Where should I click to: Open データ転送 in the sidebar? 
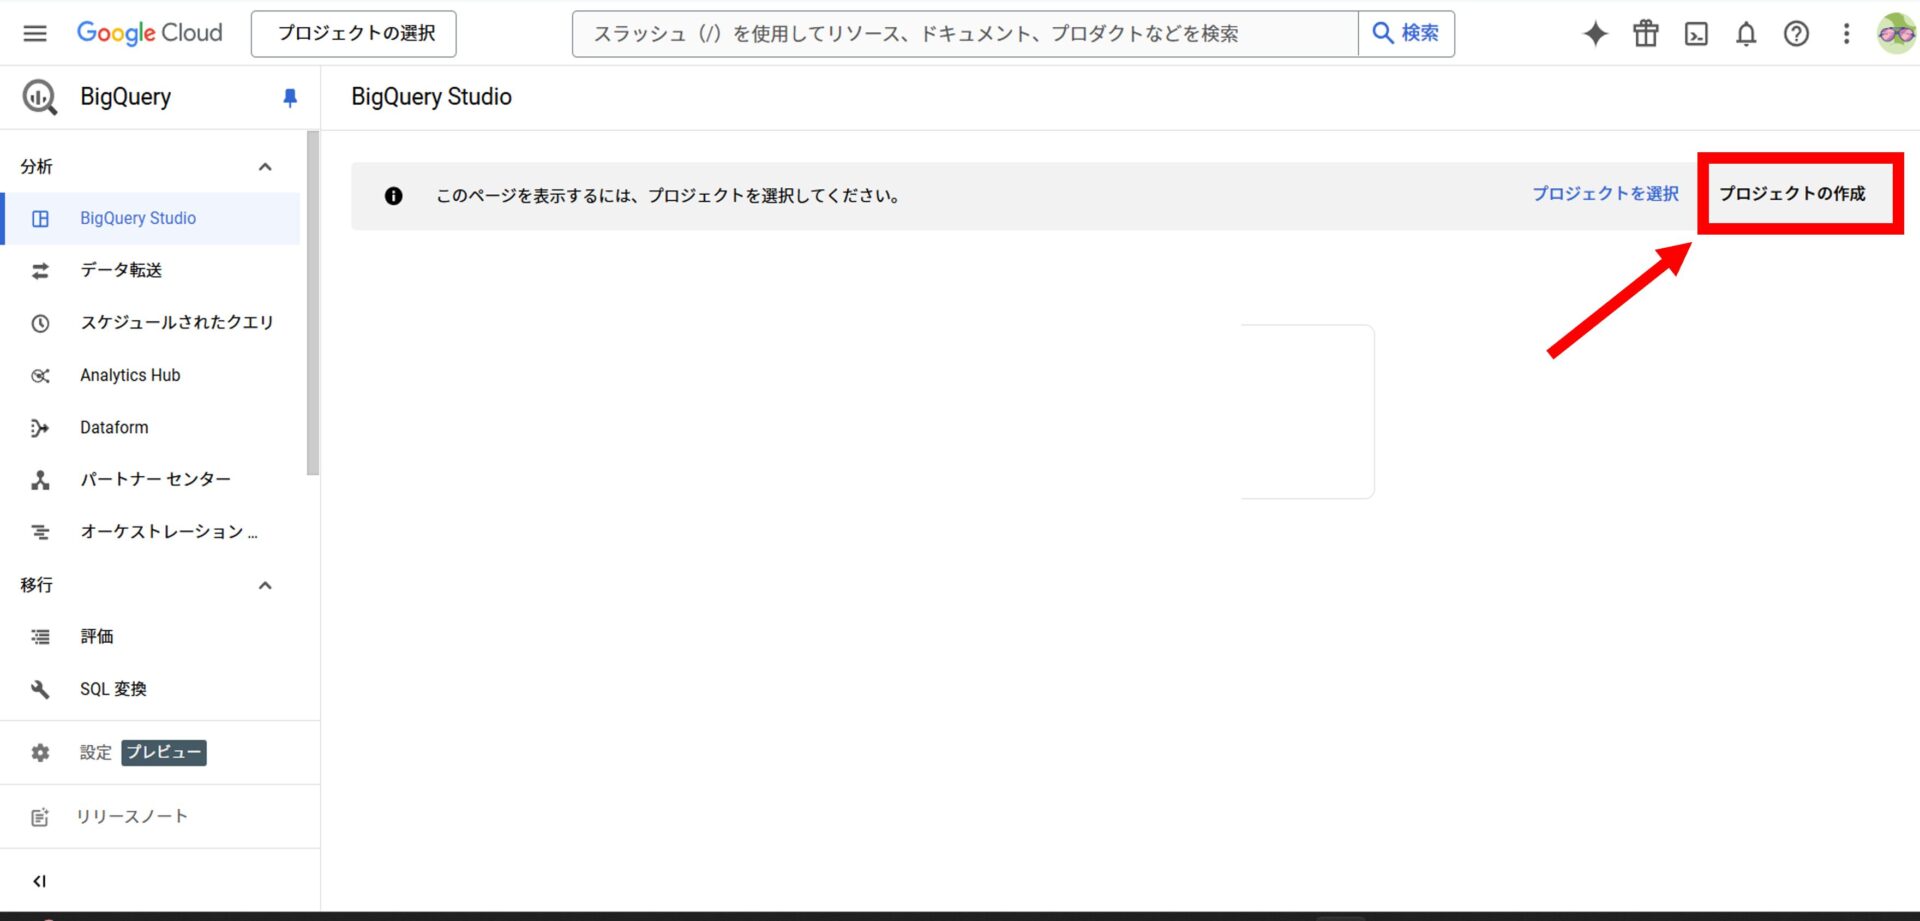click(150, 270)
